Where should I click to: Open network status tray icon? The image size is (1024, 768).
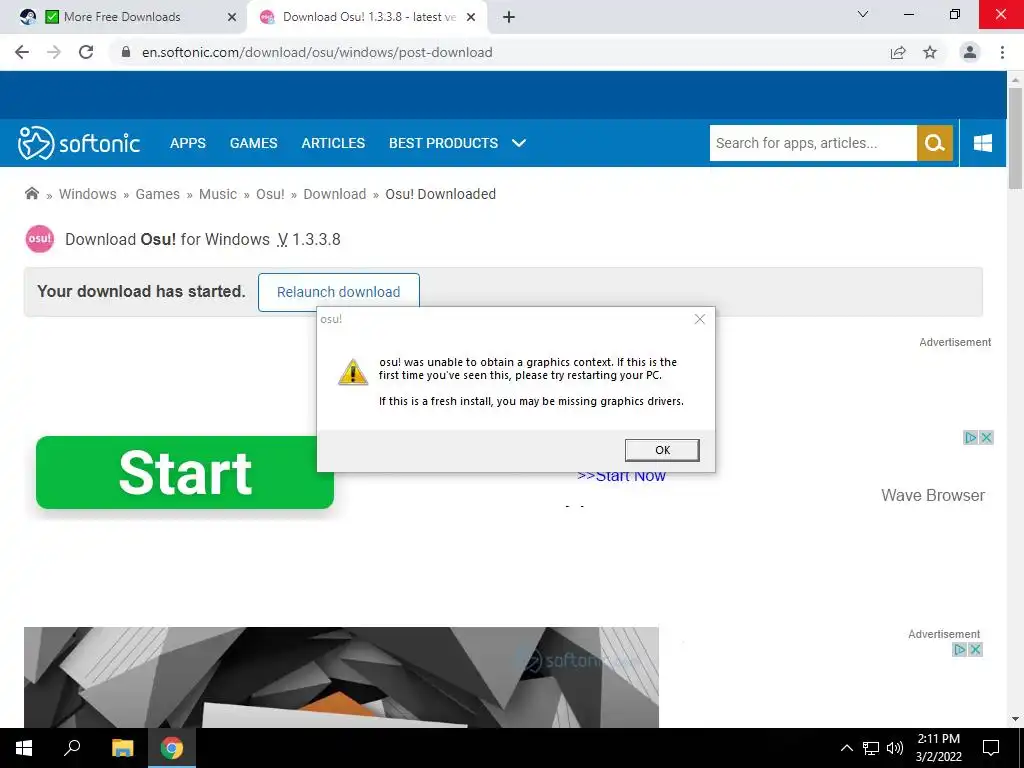pyautogui.click(x=871, y=748)
